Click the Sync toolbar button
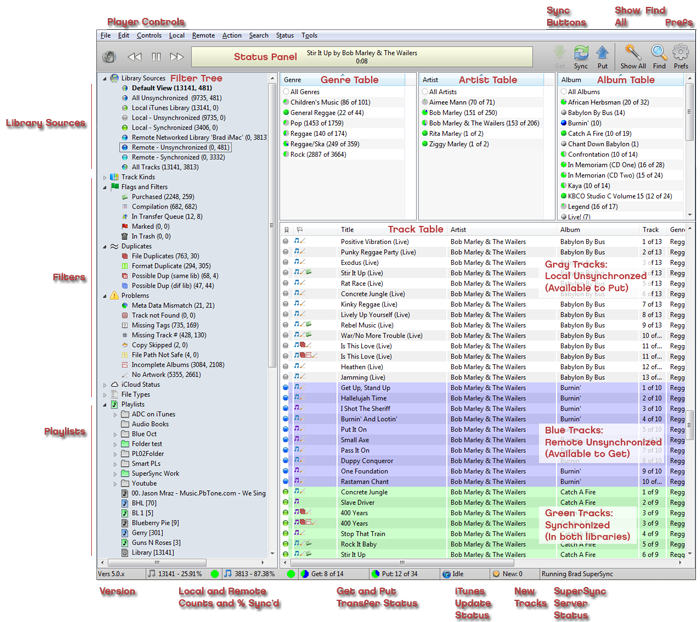700x622 pixels. (x=581, y=53)
